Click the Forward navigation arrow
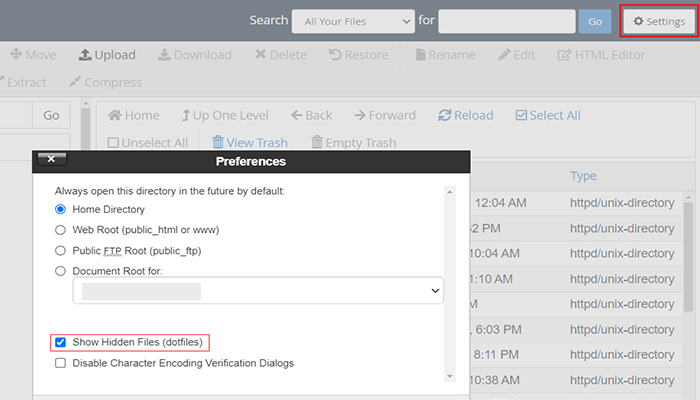 (x=360, y=115)
